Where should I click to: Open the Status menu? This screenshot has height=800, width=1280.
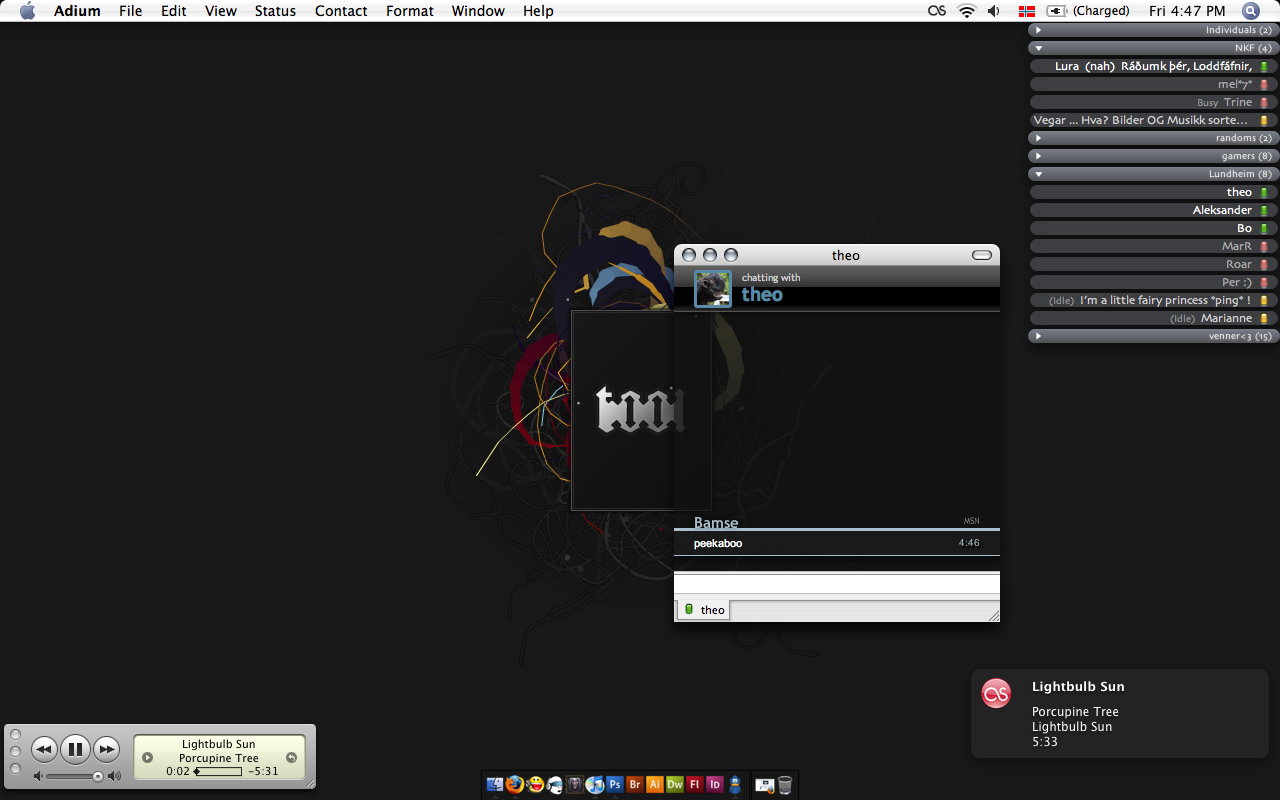coord(275,11)
